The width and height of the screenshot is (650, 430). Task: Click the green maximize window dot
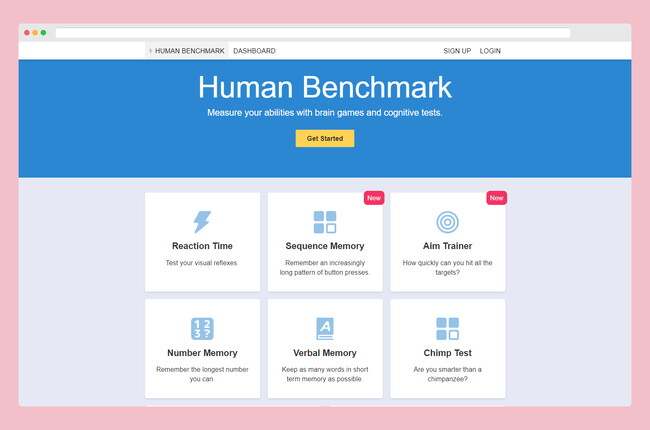[44, 32]
